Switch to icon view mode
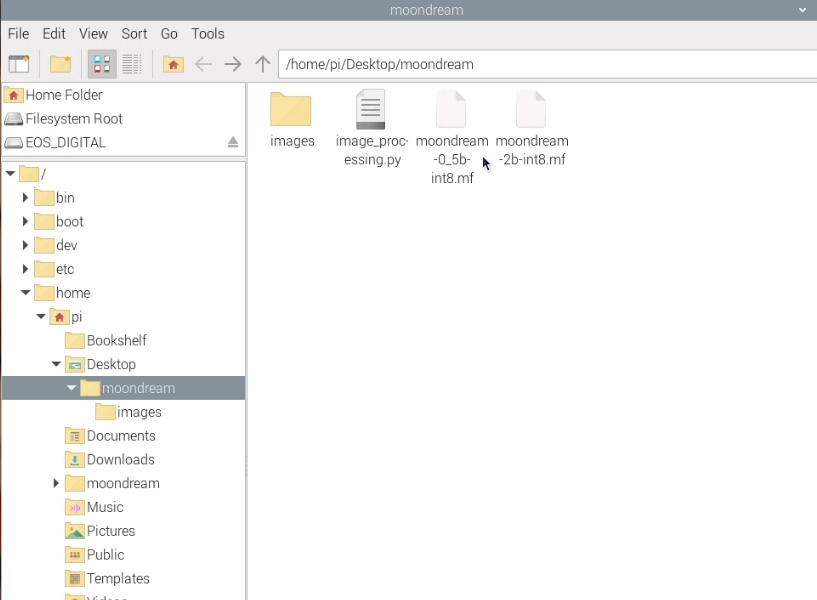The height and width of the screenshot is (600, 817). (101, 64)
